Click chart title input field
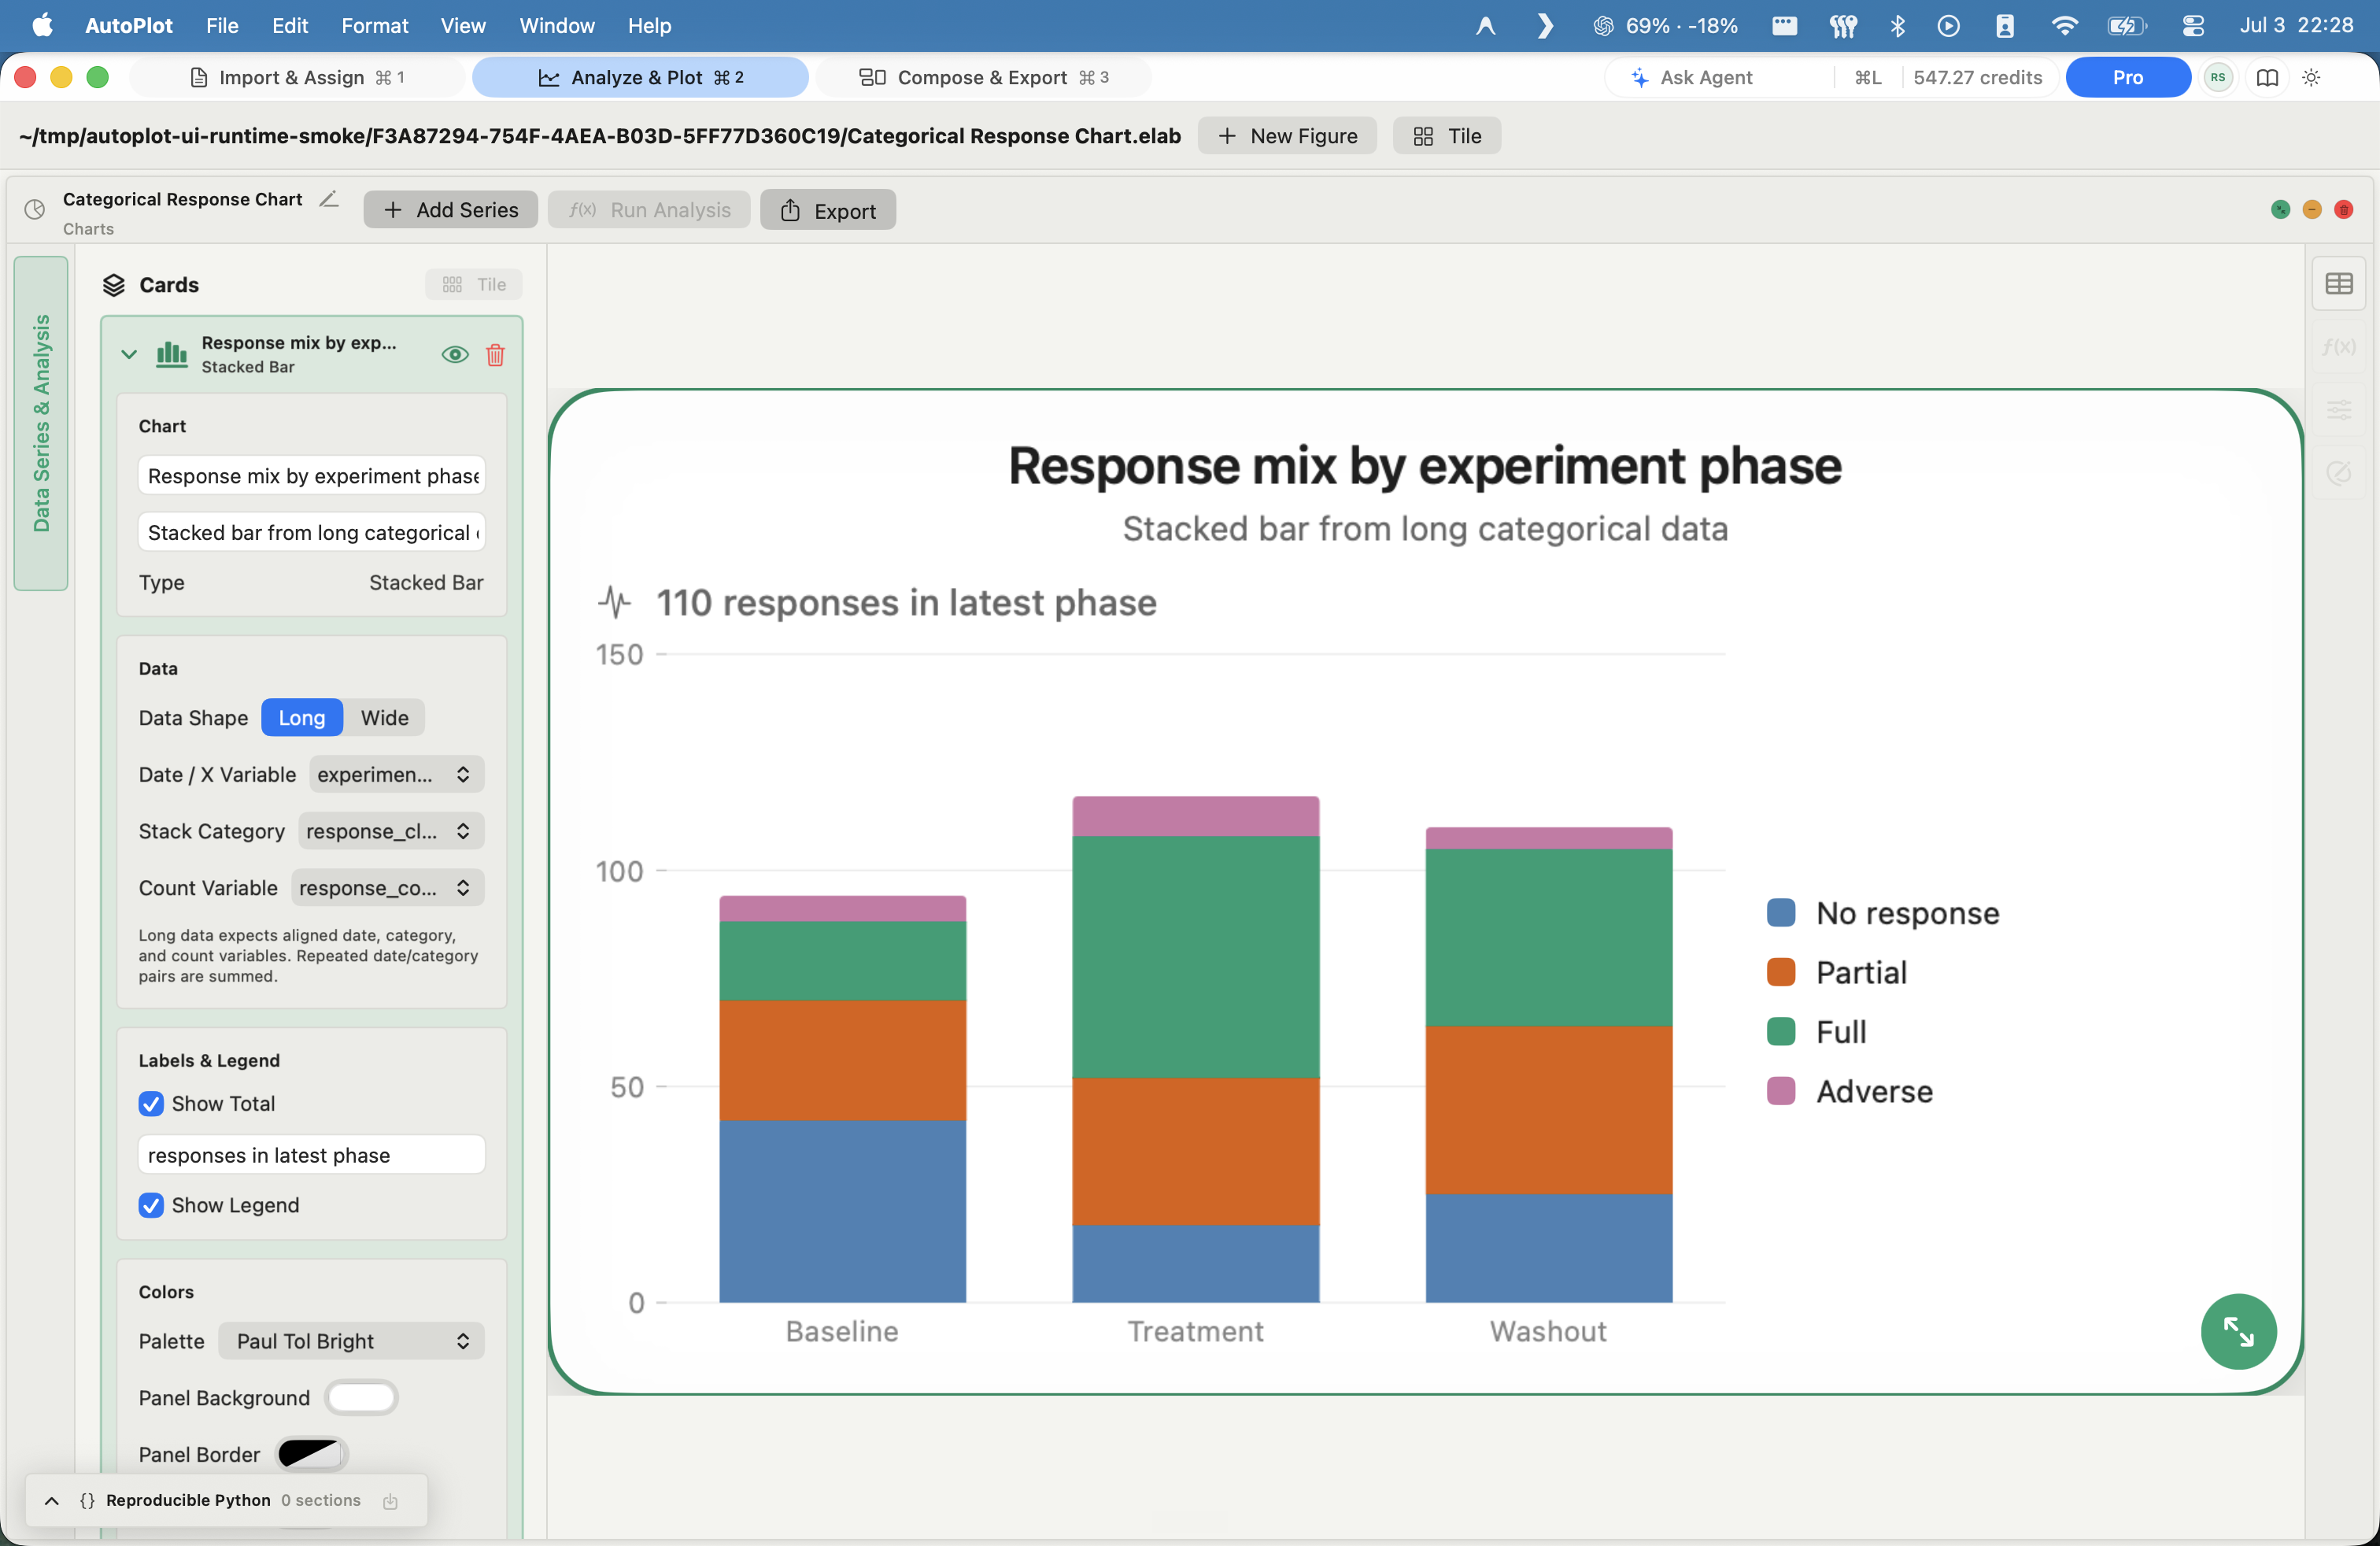 tap(312, 476)
